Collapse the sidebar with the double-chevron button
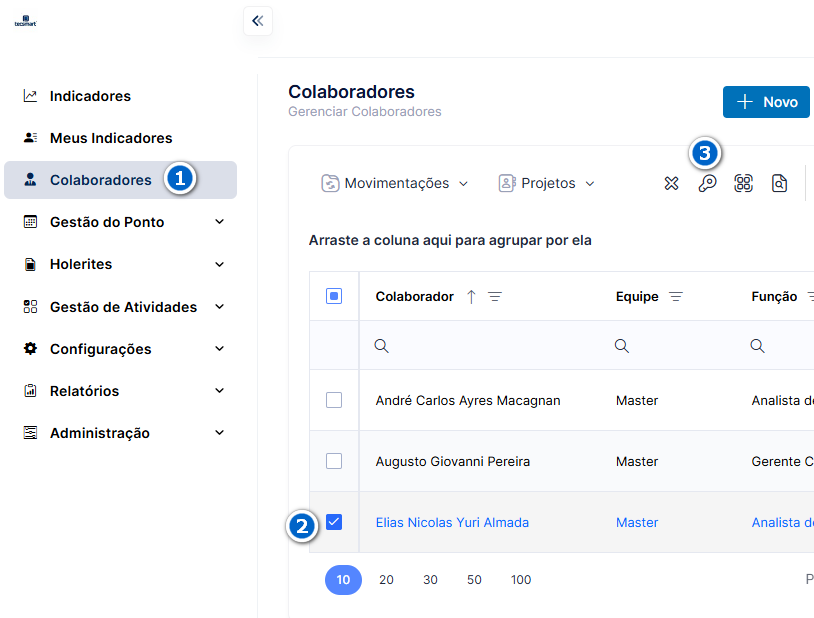This screenshot has height=618, width=814. (257, 21)
